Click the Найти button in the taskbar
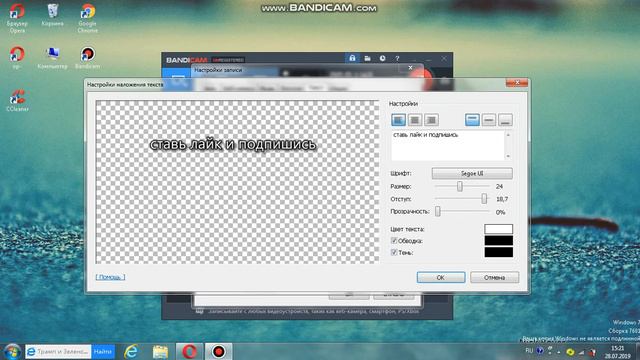The image size is (640, 360). (x=103, y=351)
